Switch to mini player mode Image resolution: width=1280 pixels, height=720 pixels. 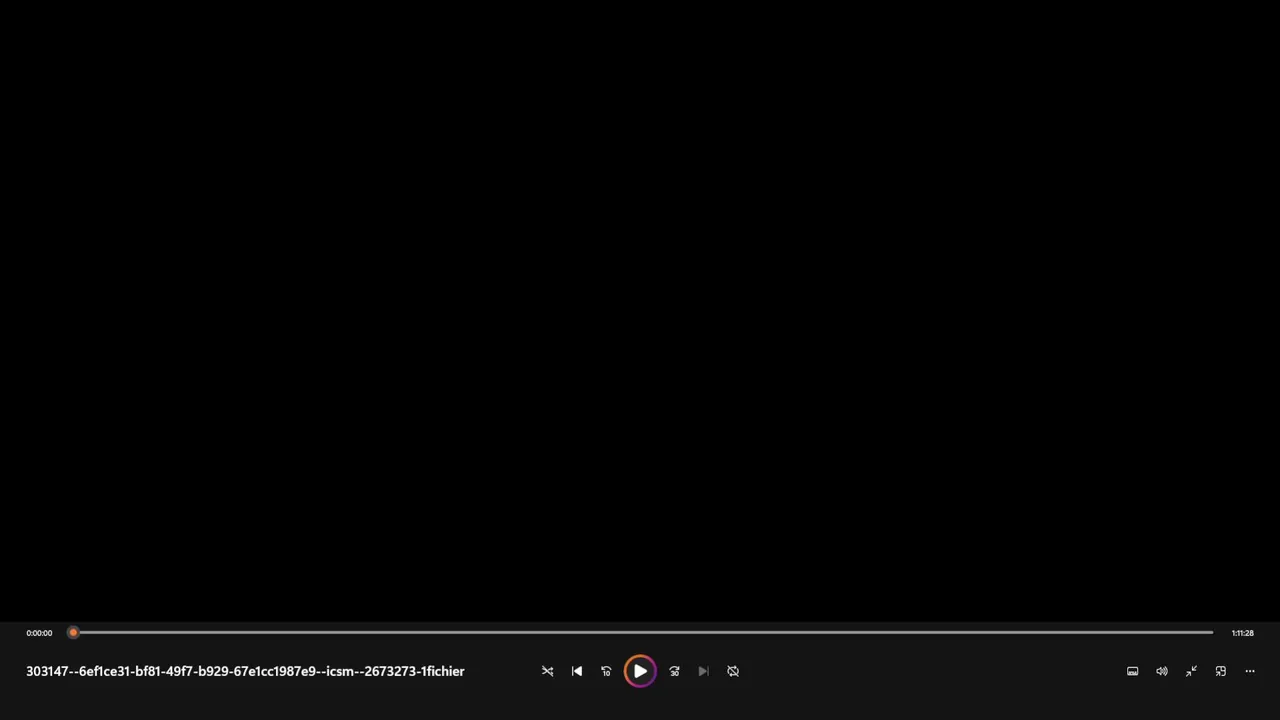[1220, 671]
